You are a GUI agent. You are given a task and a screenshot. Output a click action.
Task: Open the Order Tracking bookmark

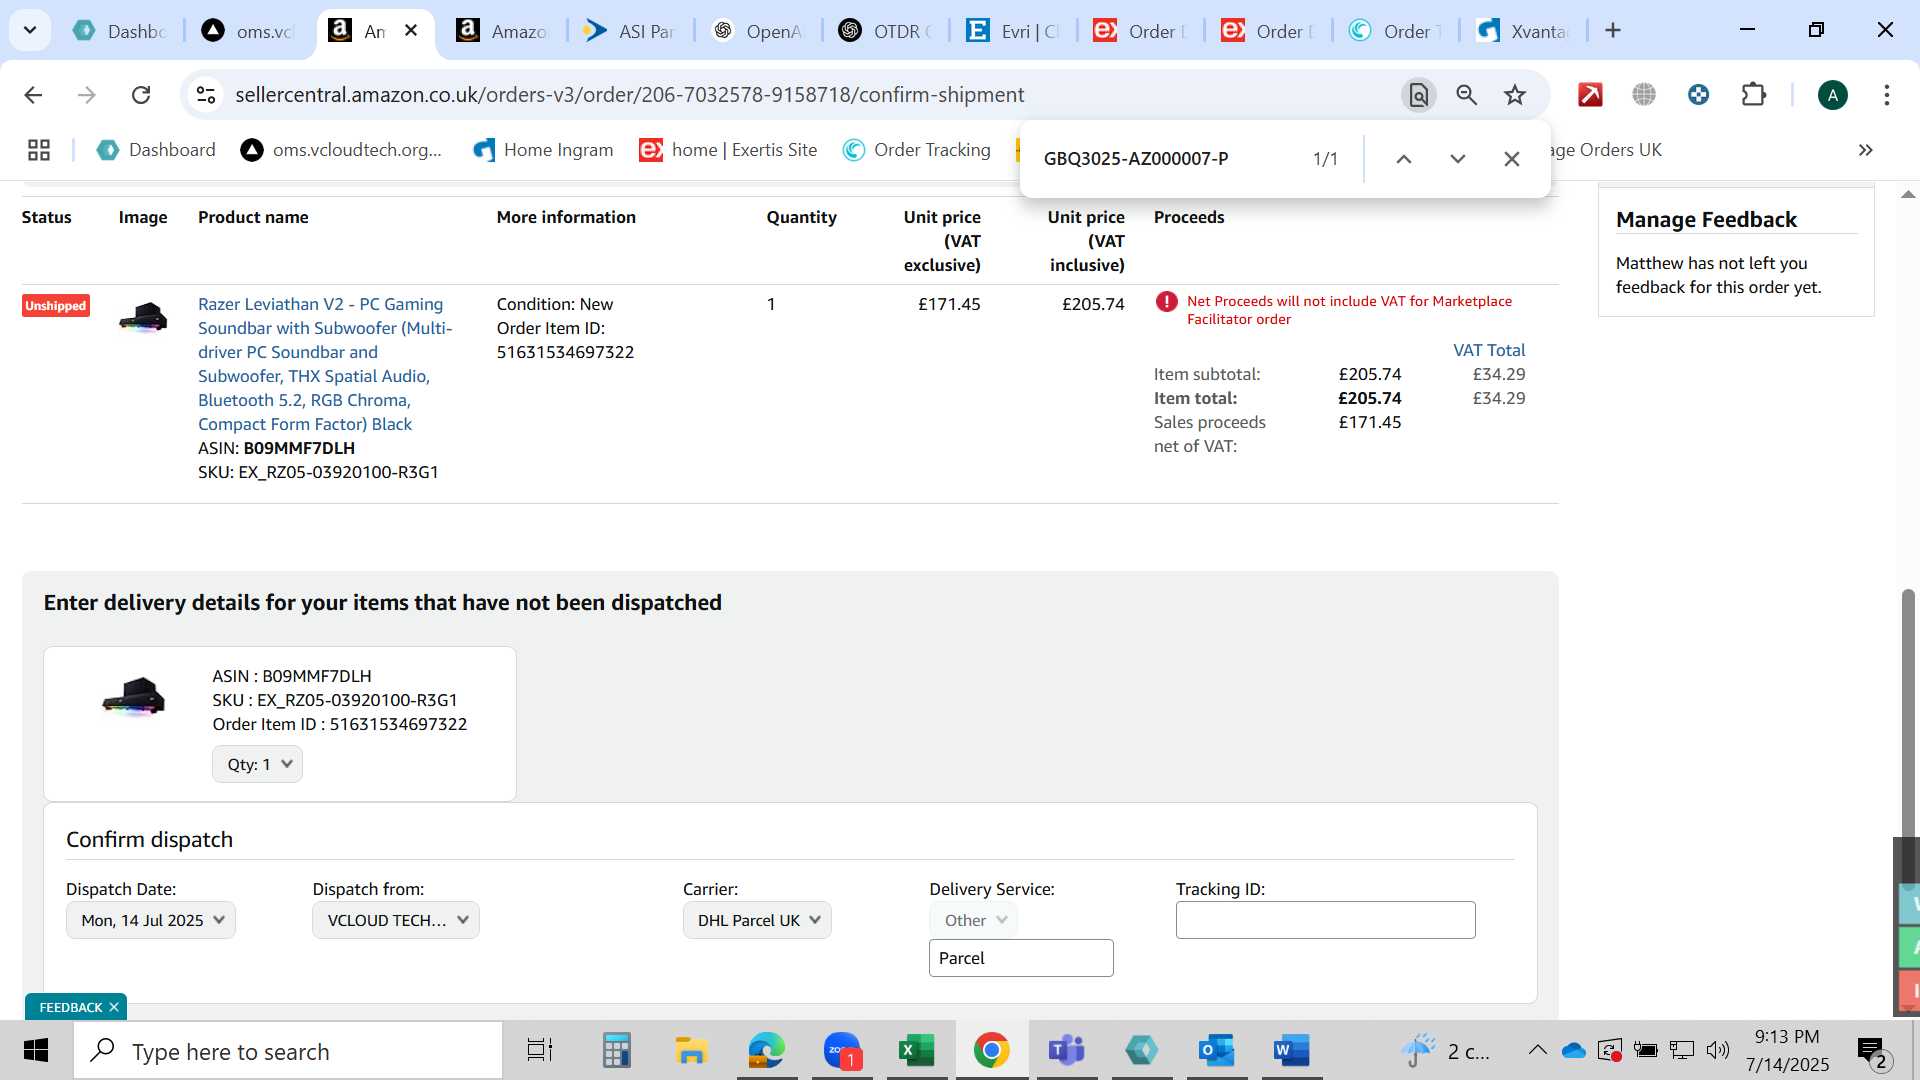(916, 150)
